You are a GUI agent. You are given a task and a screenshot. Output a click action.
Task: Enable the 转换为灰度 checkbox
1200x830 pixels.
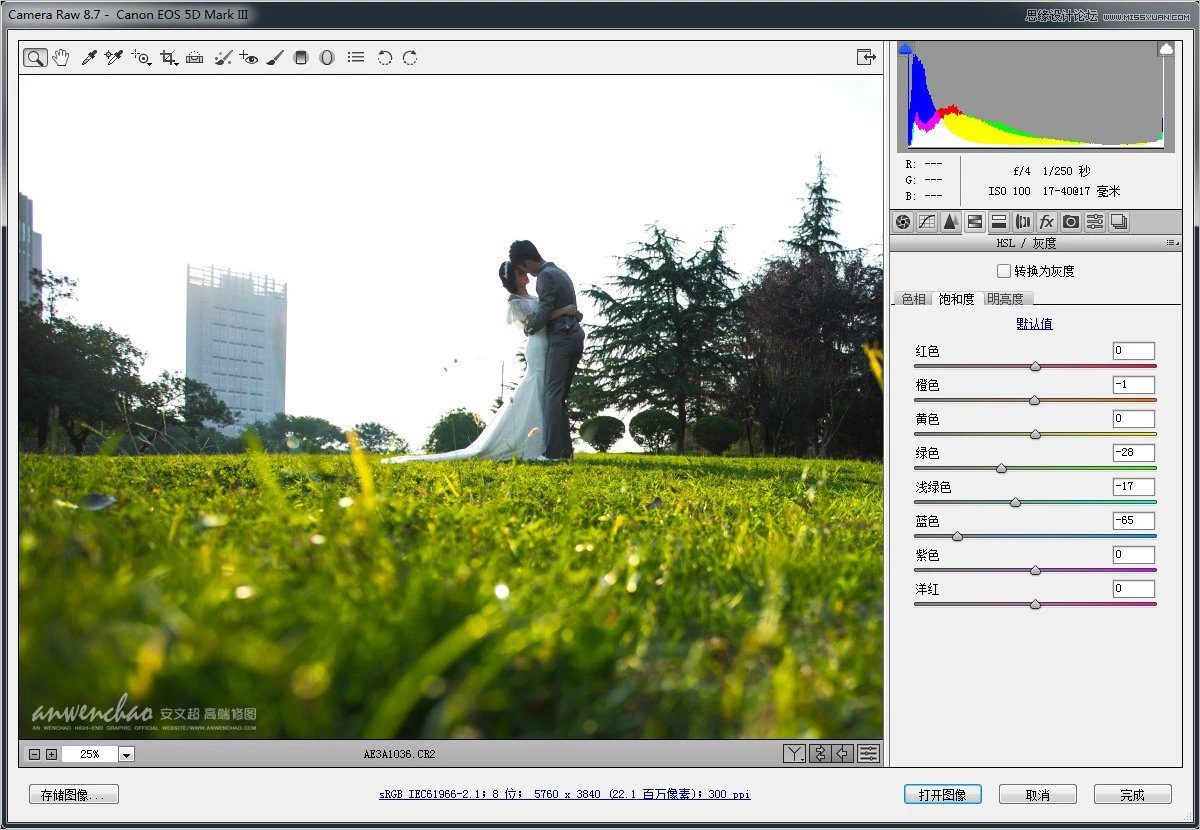click(1003, 270)
